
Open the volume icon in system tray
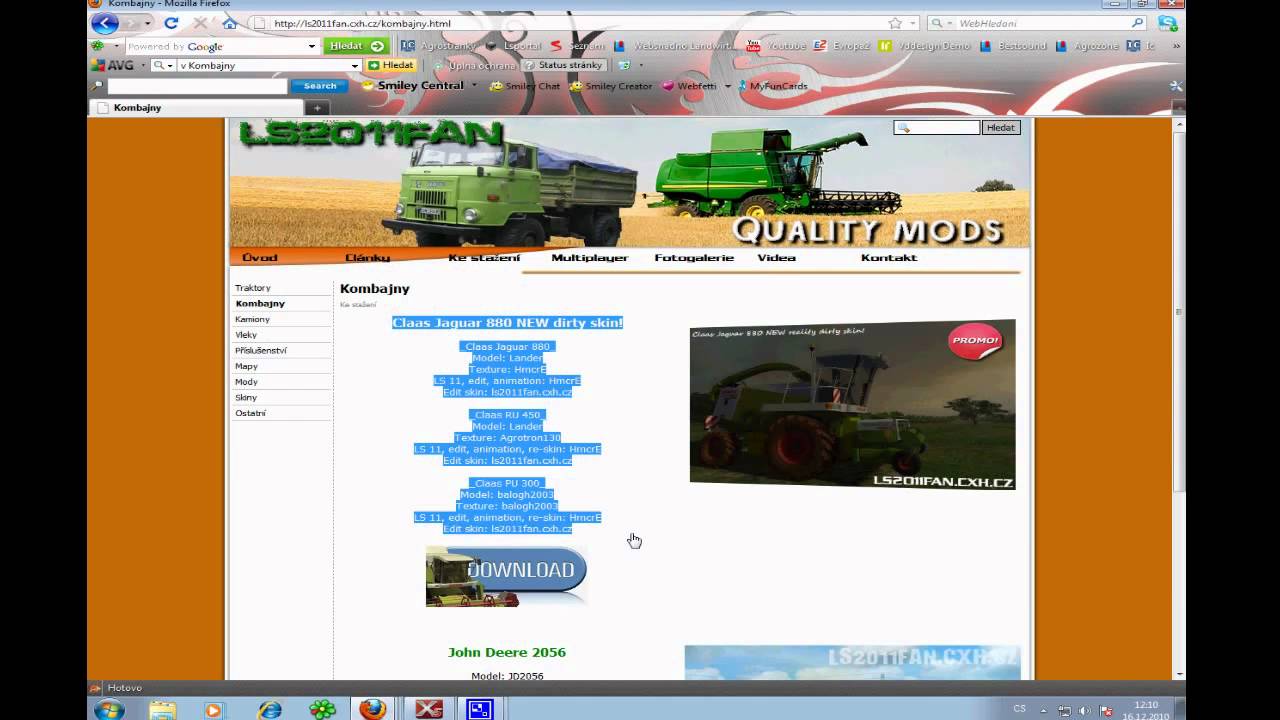tap(1087, 710)
